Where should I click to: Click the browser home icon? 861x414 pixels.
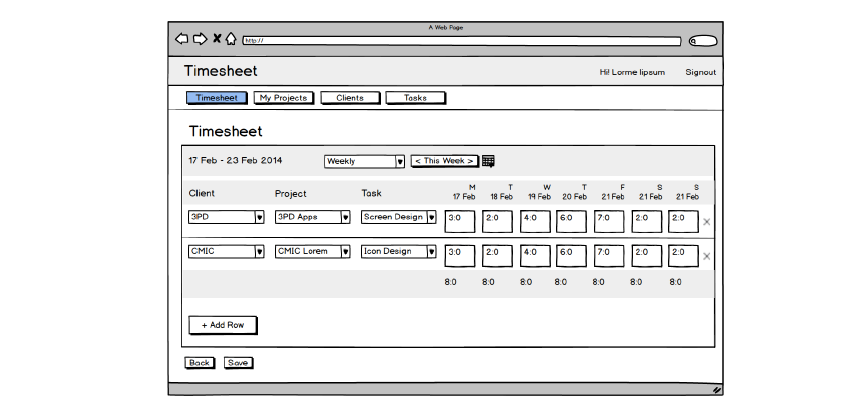[x=231, y=39]
